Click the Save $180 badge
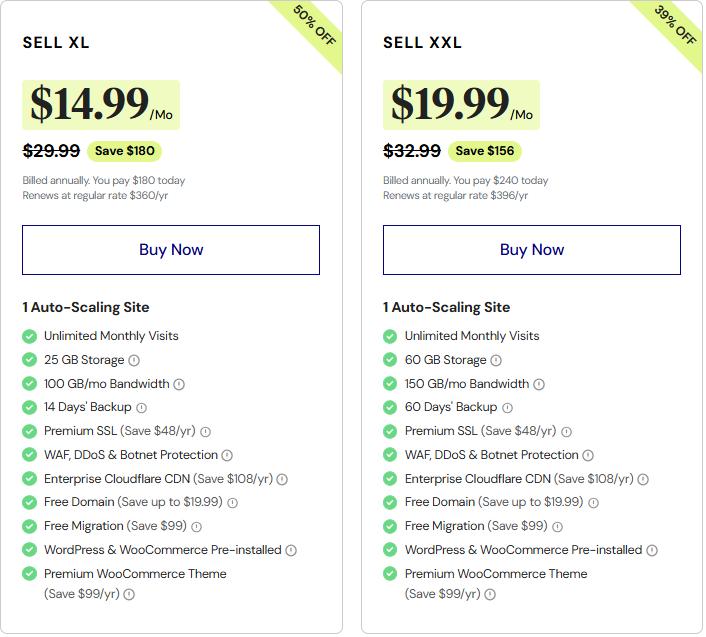 click(x=124, y=151)
